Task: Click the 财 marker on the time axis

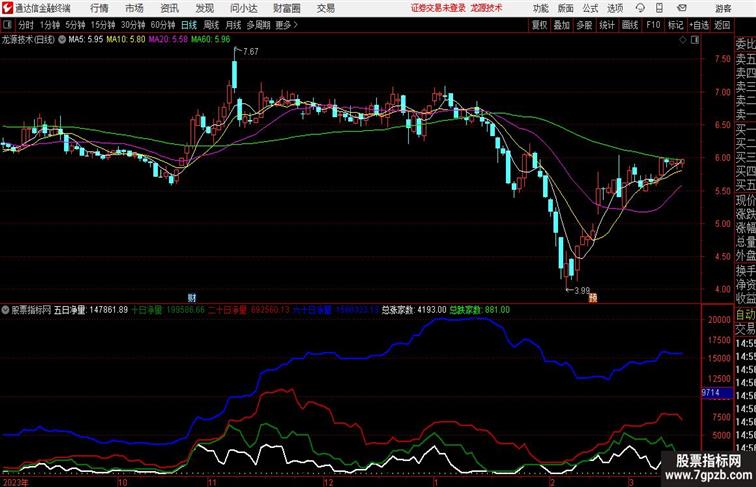Action: [x=191, y=298]
